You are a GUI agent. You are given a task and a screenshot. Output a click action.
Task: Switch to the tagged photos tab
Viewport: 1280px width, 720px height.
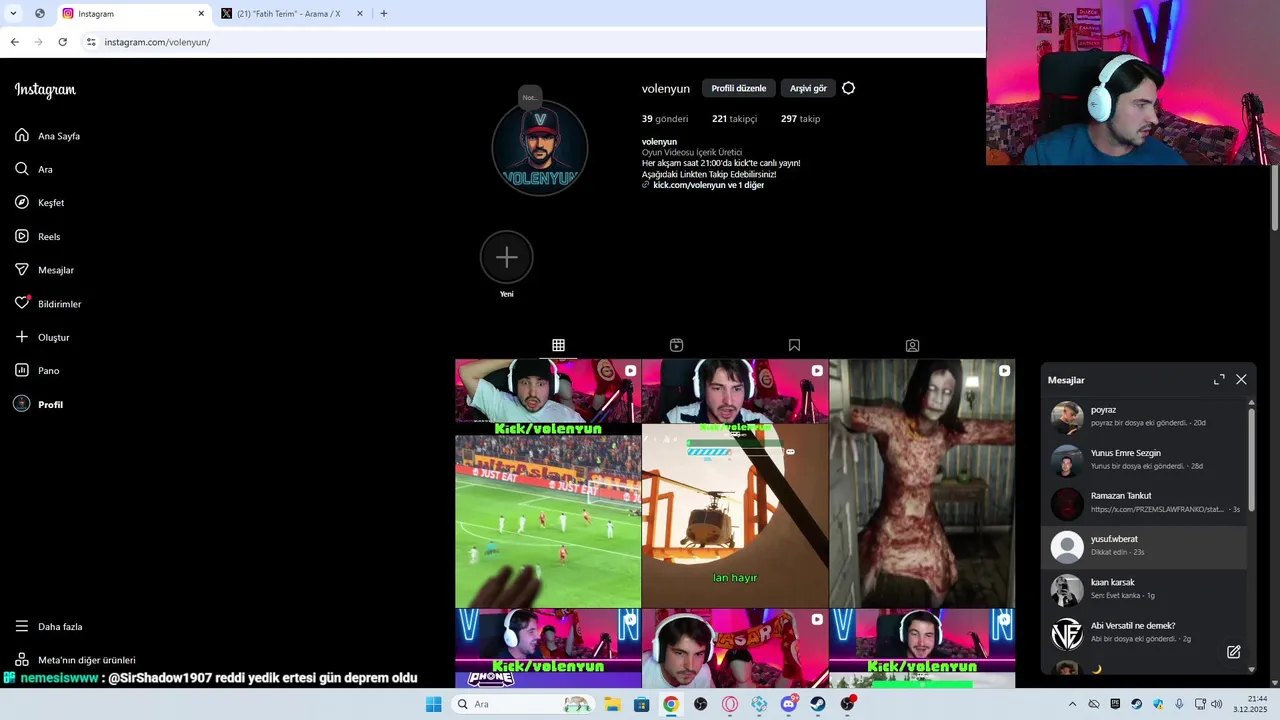pyautogui.click(x=912, y=345)
